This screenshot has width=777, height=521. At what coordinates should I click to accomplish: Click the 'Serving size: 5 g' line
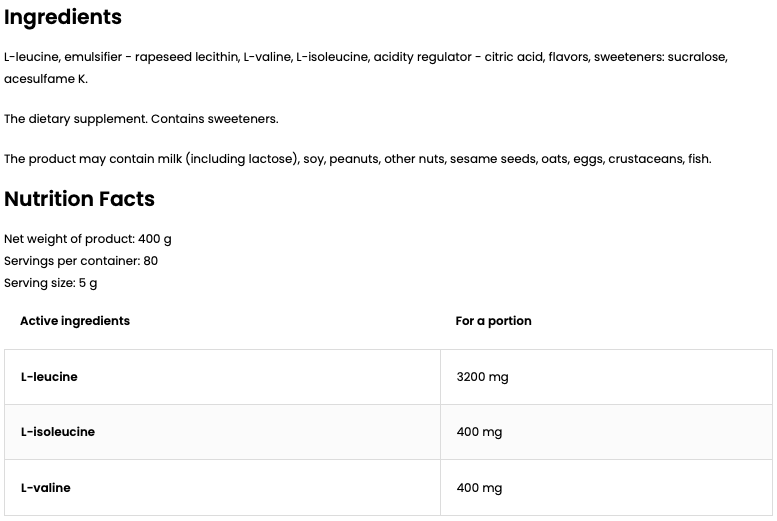pyautogui.click(x=51, y=283)
